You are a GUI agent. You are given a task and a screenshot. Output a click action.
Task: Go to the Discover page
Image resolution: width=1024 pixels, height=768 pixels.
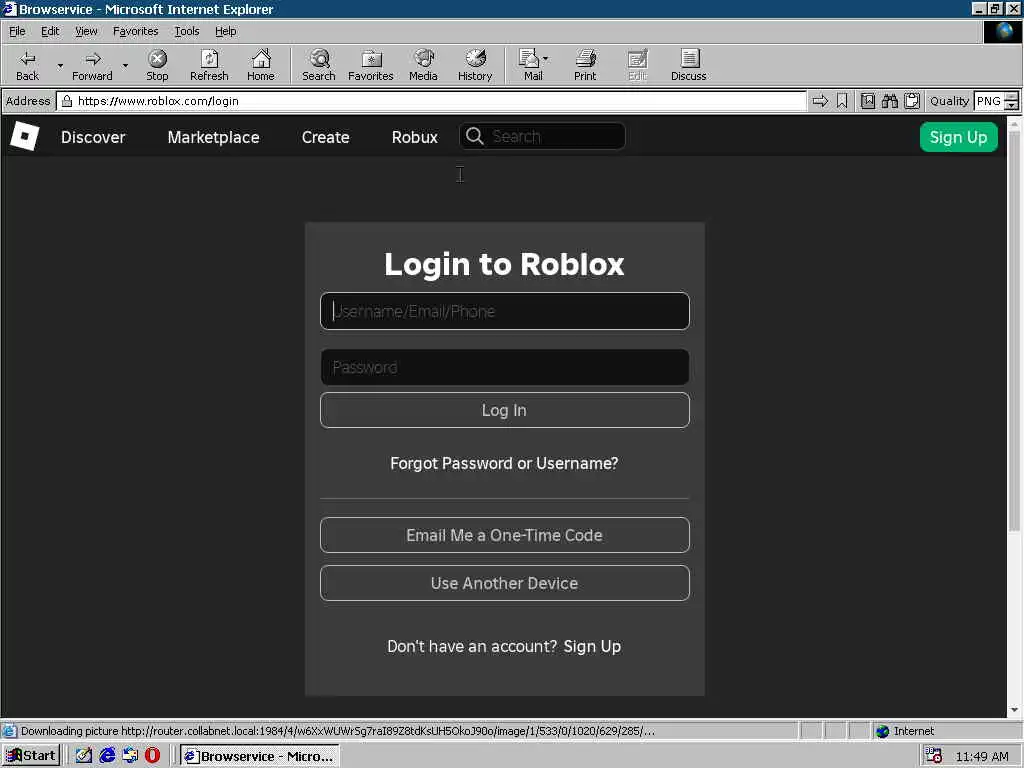(93, 137)
